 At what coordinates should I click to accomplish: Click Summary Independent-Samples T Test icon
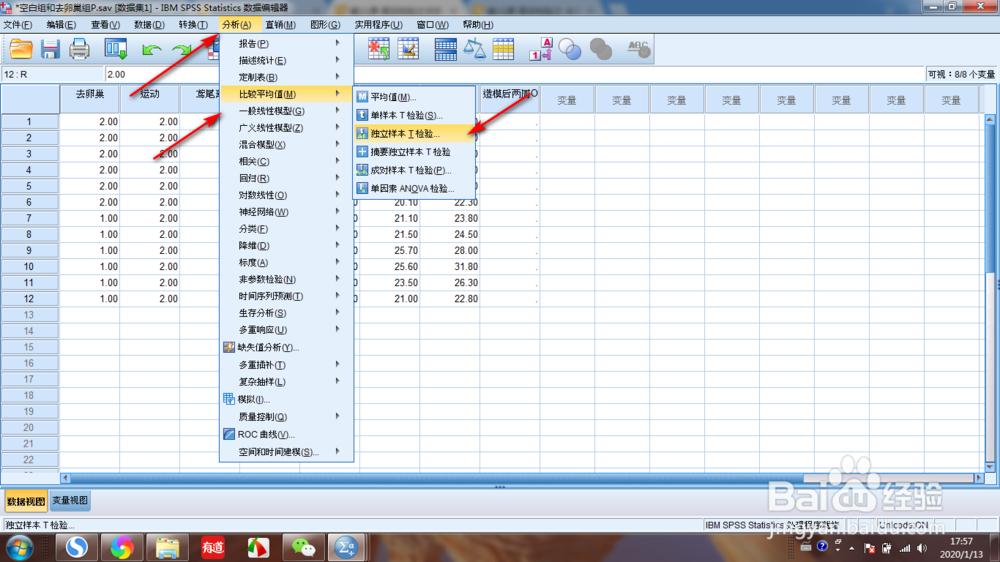362,152
